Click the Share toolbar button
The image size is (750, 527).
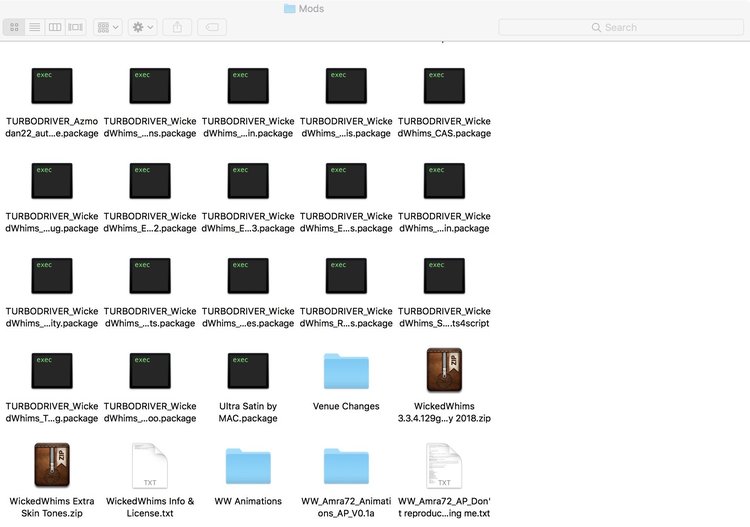[177, 27]
